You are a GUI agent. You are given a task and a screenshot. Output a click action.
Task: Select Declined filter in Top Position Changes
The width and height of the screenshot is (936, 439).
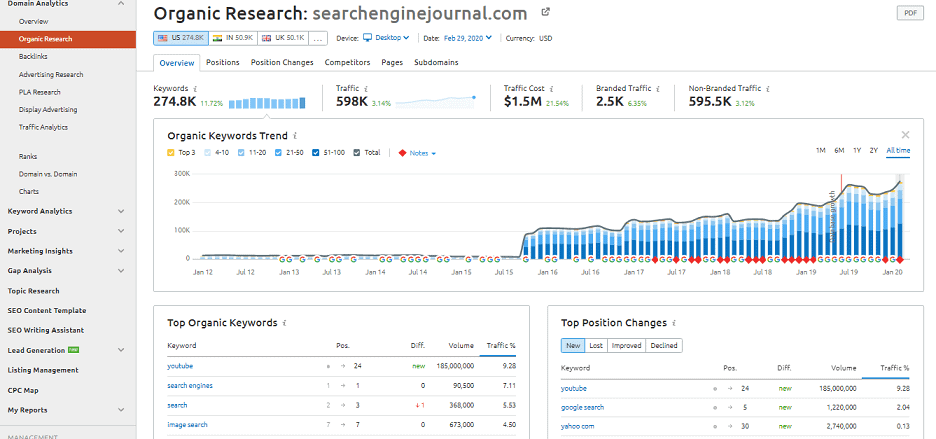(x=664, y=345)
